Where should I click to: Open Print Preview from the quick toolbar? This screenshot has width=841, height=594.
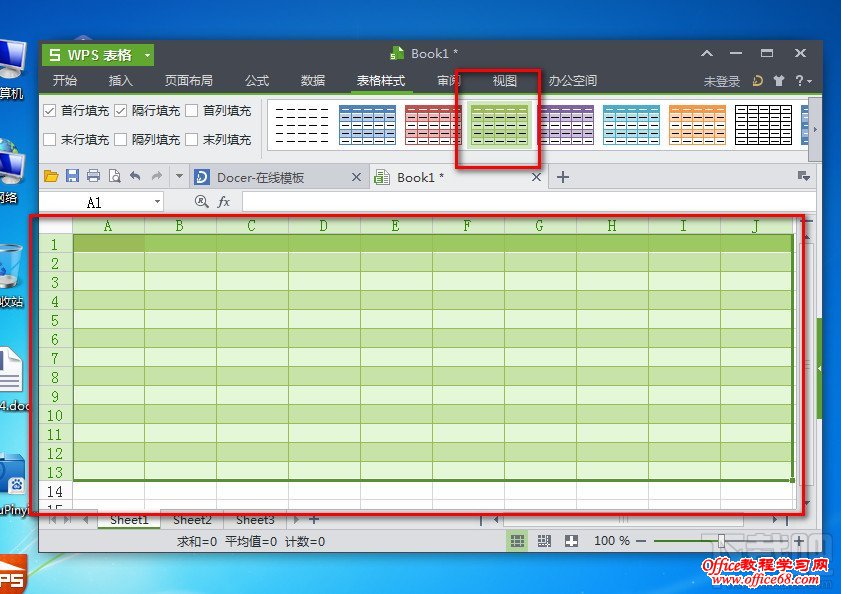114,176
